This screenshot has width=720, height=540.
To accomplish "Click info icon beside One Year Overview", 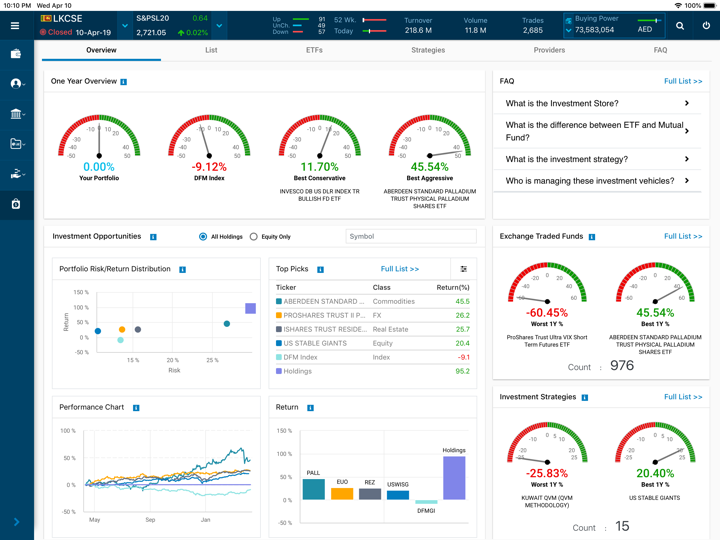I will pyautogui.click(x=124, y=82).
